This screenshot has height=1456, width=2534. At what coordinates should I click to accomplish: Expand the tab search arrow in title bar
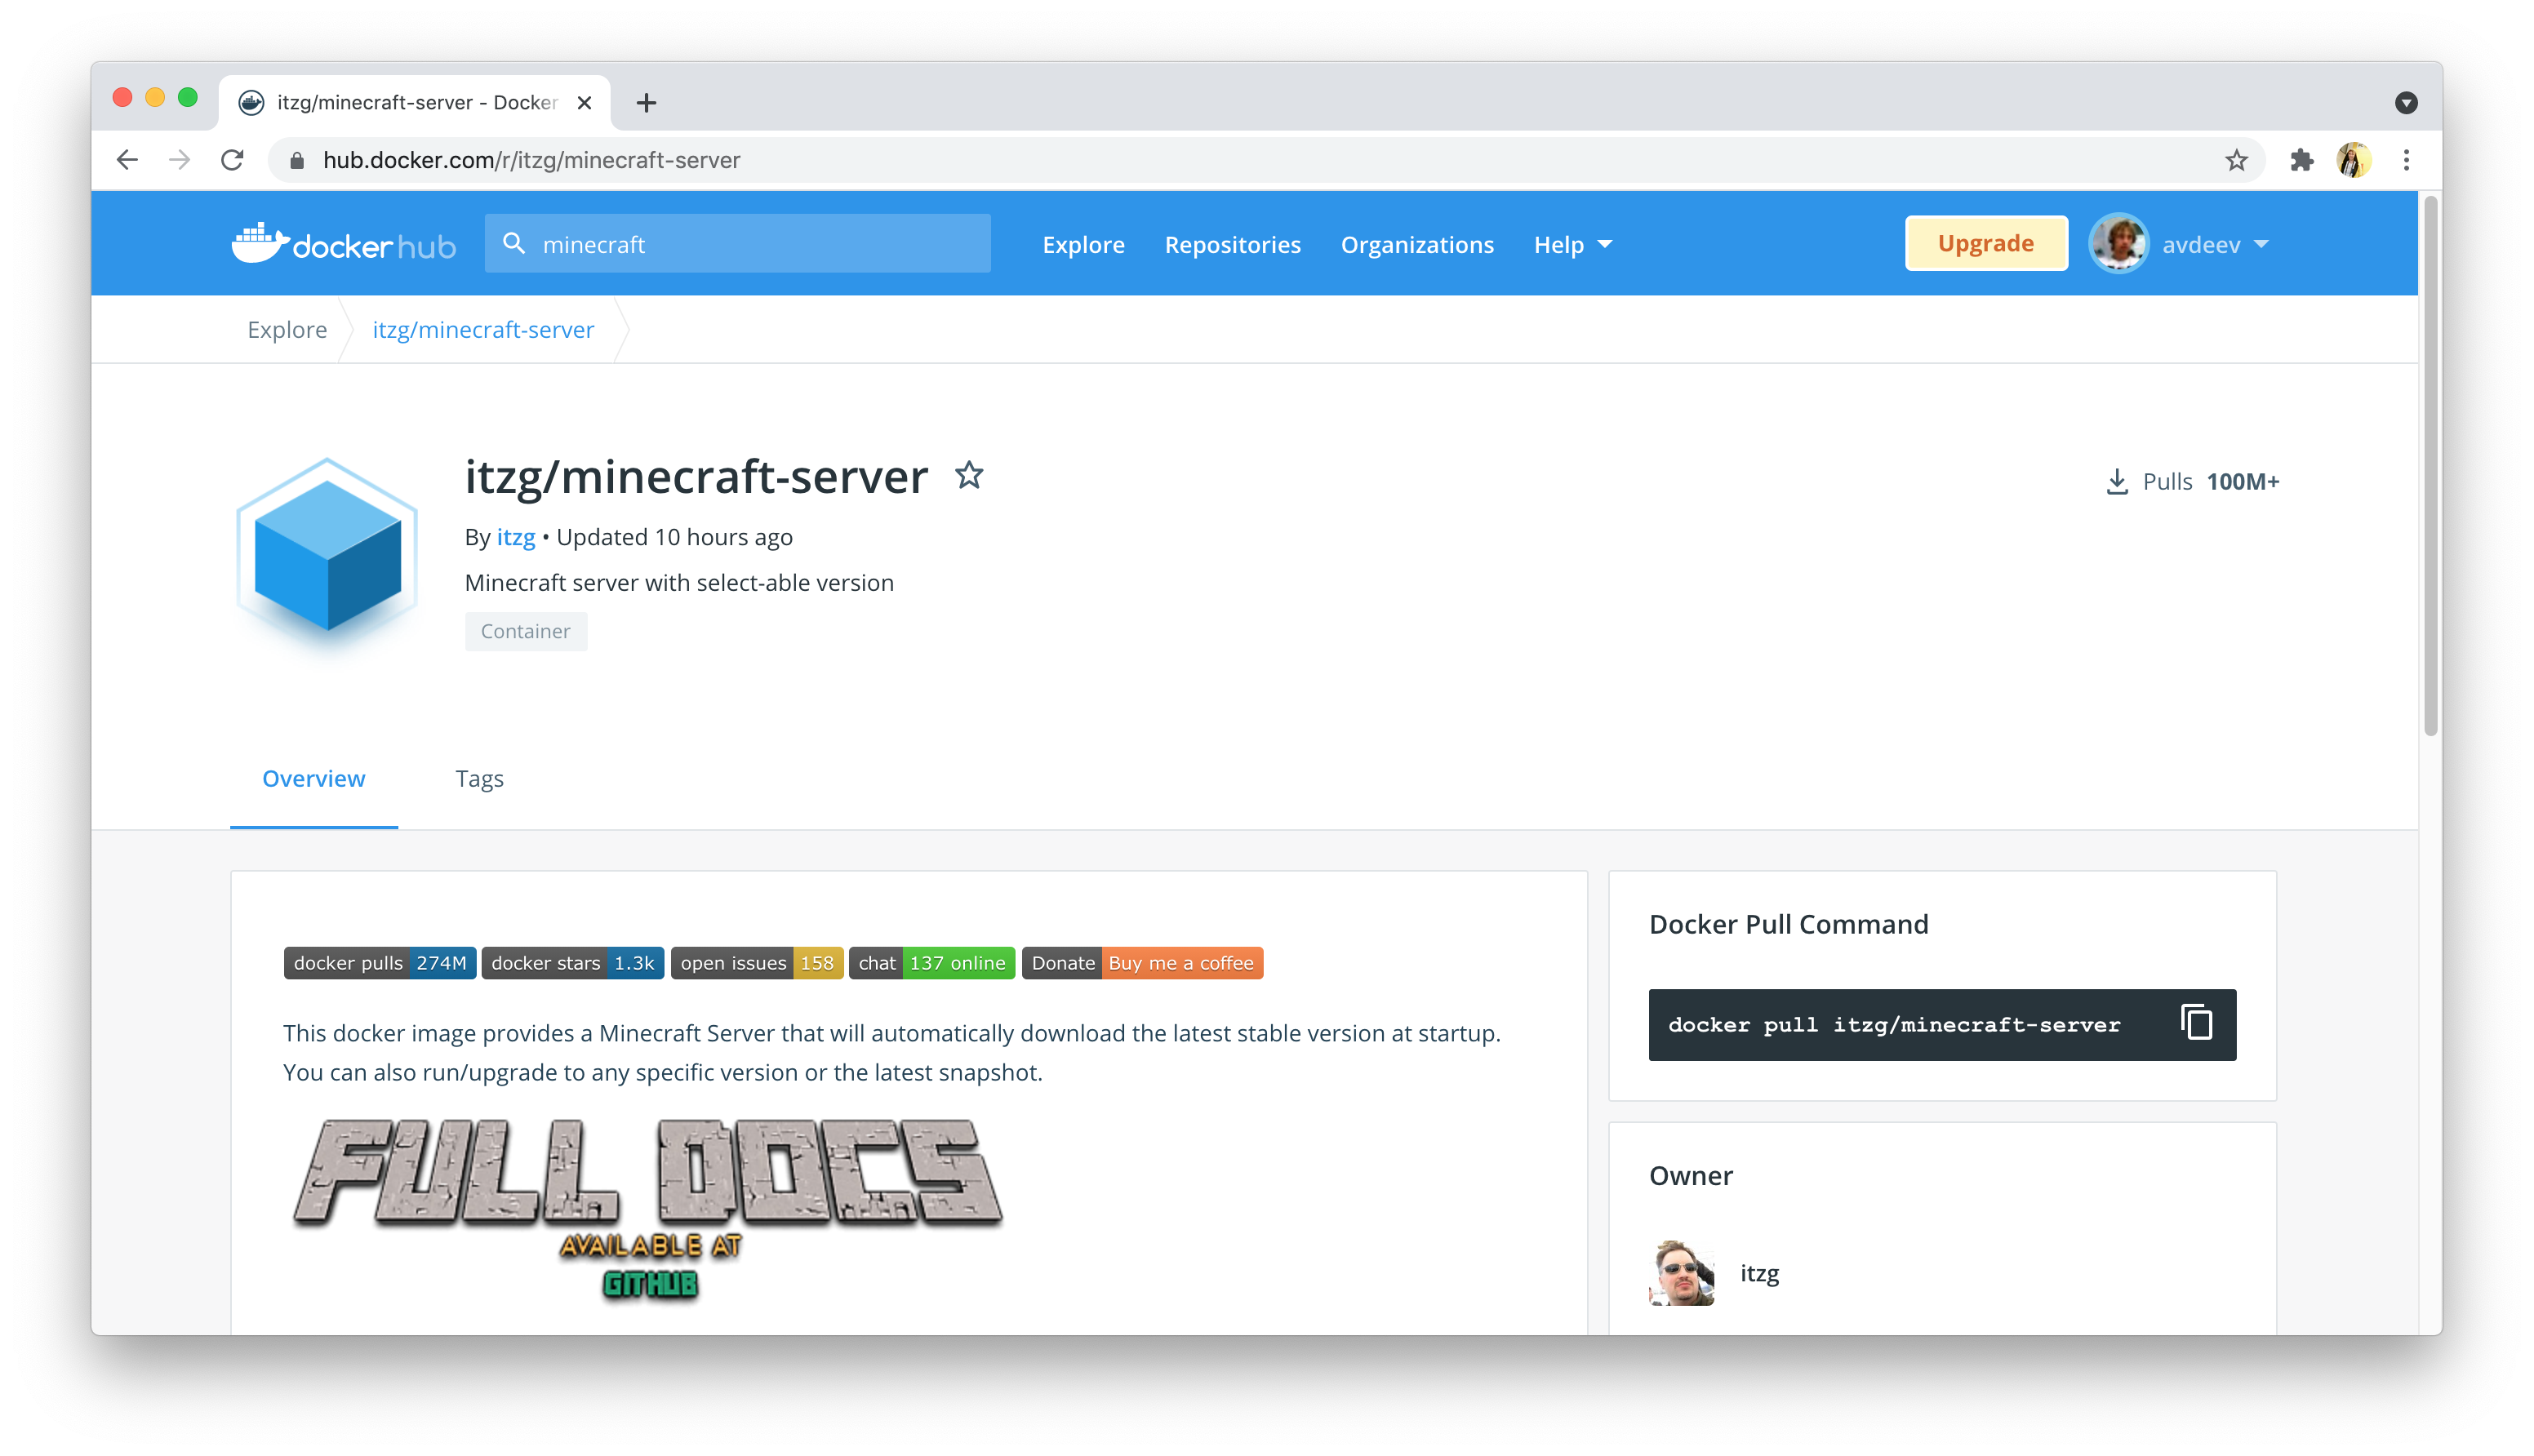2406,103
